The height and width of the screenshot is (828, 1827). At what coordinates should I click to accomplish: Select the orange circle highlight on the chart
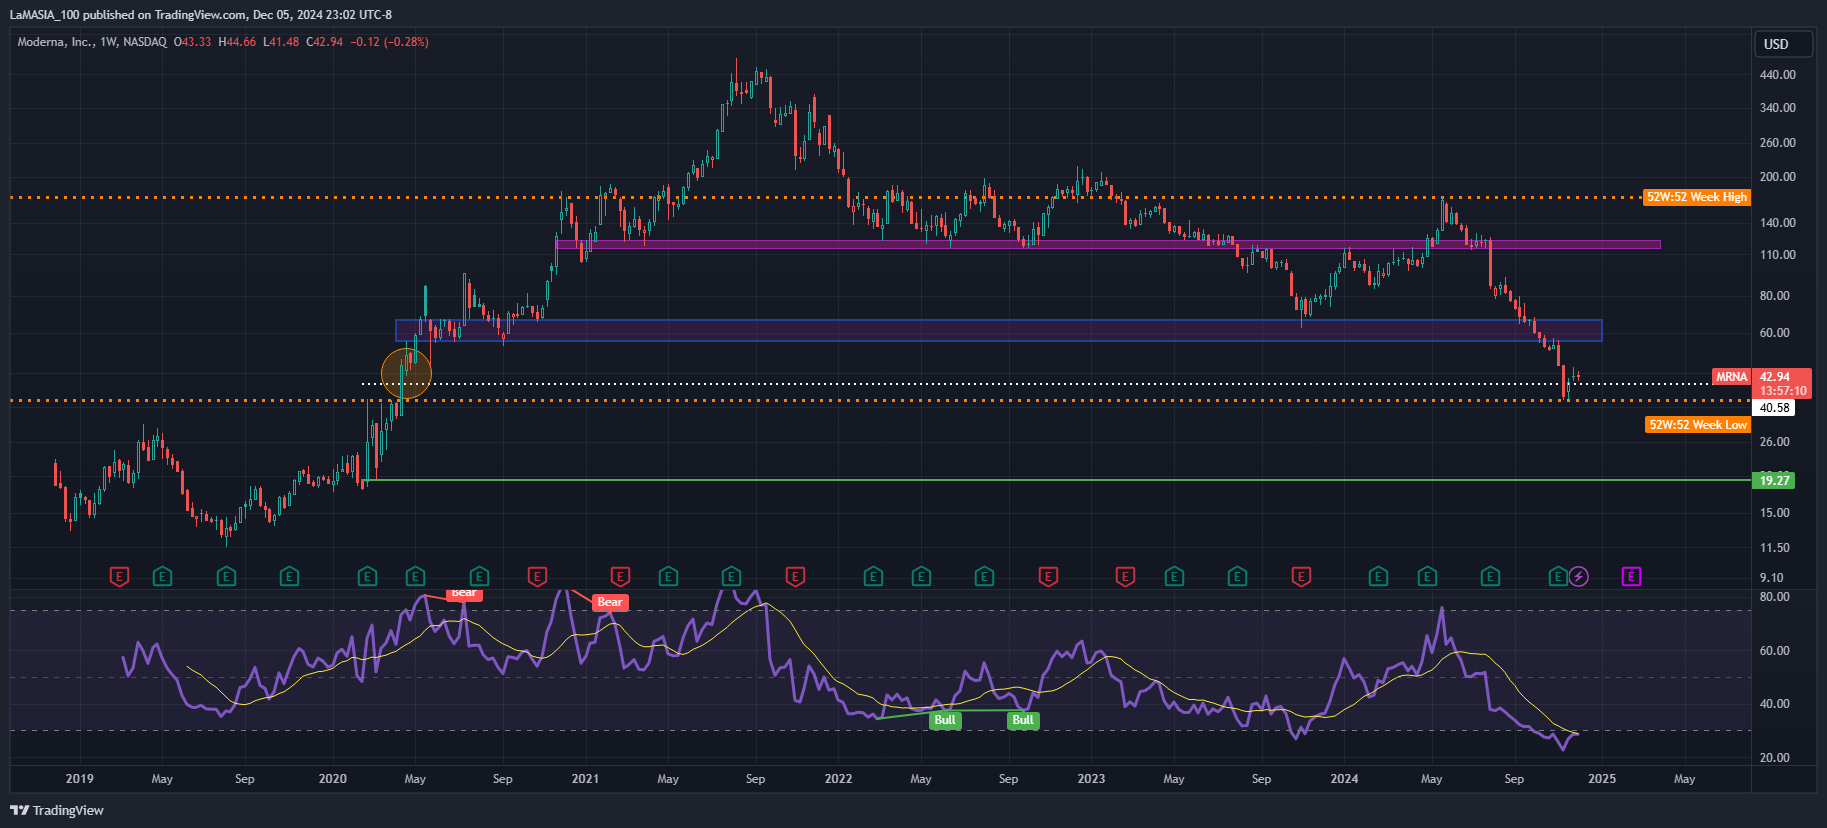click(x=406, y=374)
